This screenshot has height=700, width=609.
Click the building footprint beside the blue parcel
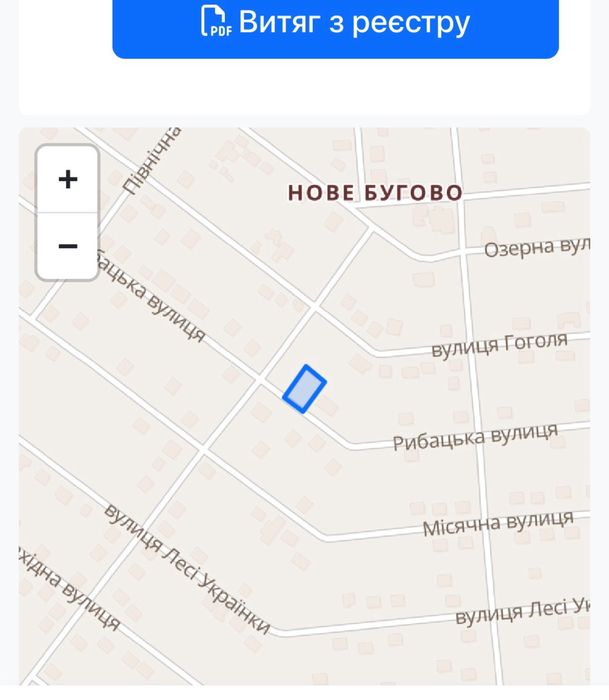(x=329, y=407)
